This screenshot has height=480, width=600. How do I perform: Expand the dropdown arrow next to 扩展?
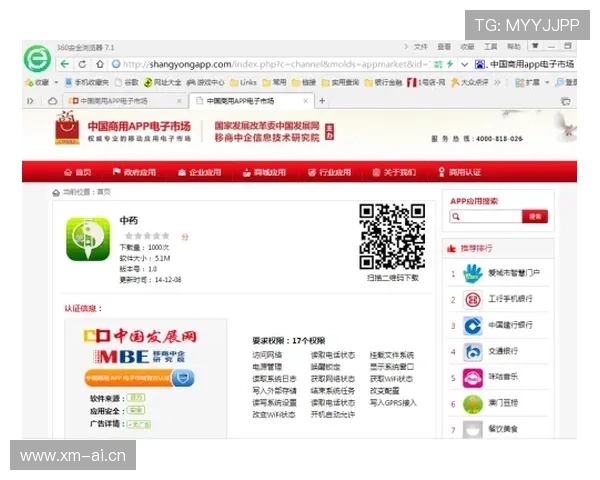[547, 82]
